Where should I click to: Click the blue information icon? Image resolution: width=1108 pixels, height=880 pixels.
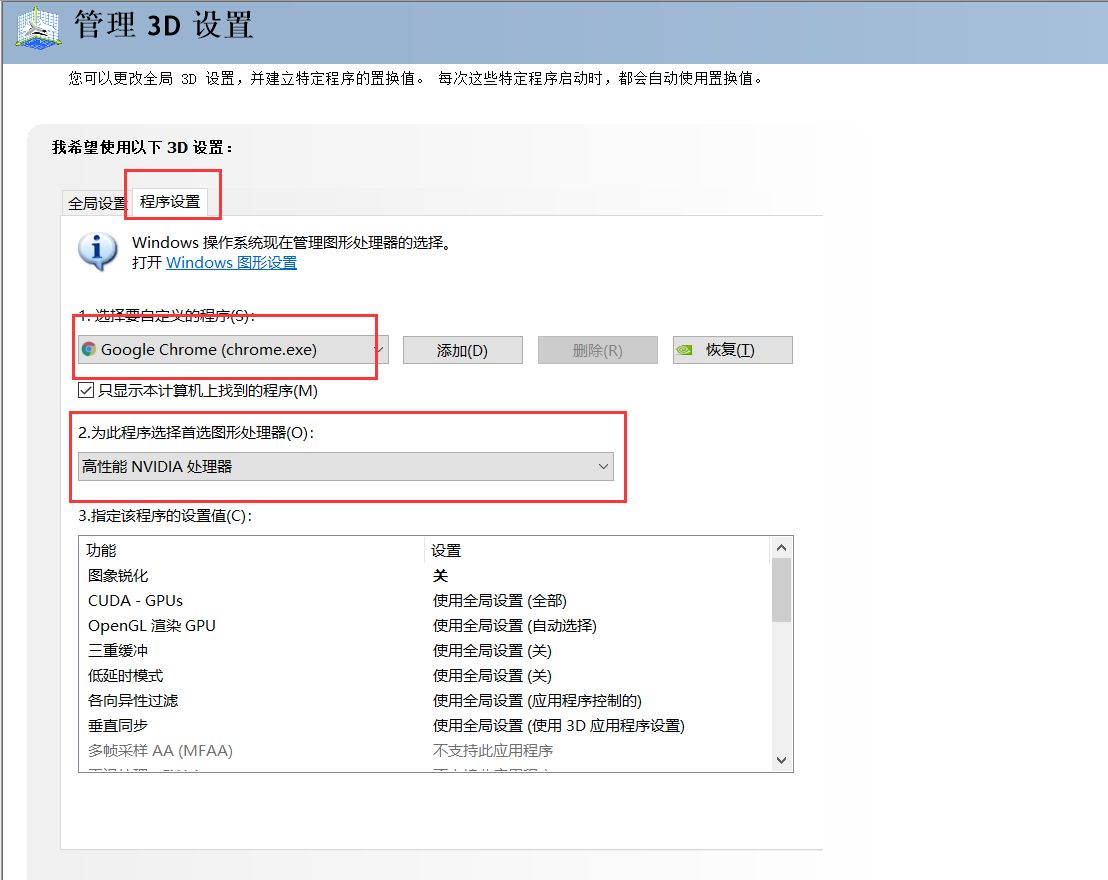click(x=98, y=252)
